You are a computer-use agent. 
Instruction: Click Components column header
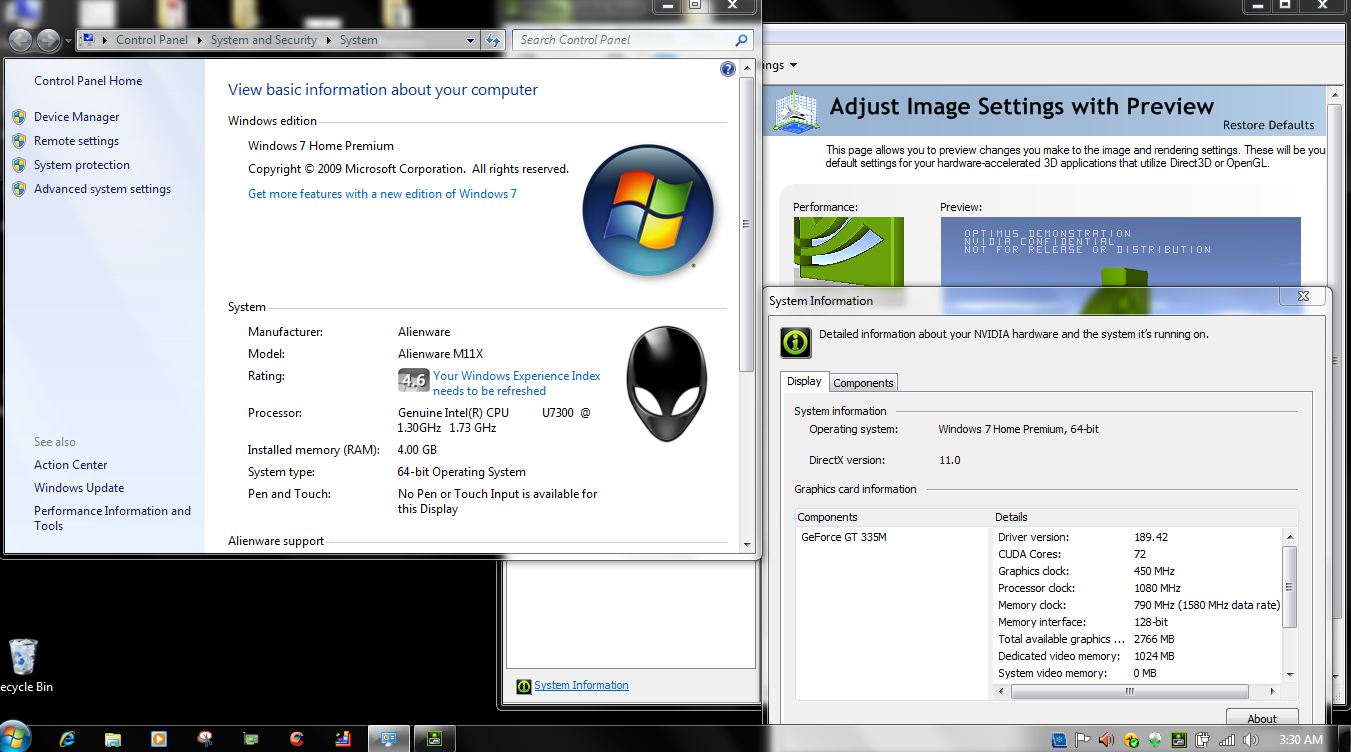tap(893, 517)
